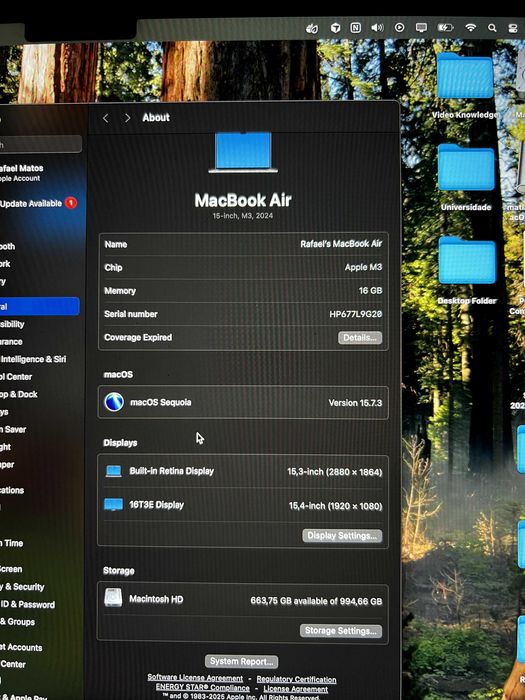Open the flame-leaf menu bar icon
525x700 pixels.
312,29
